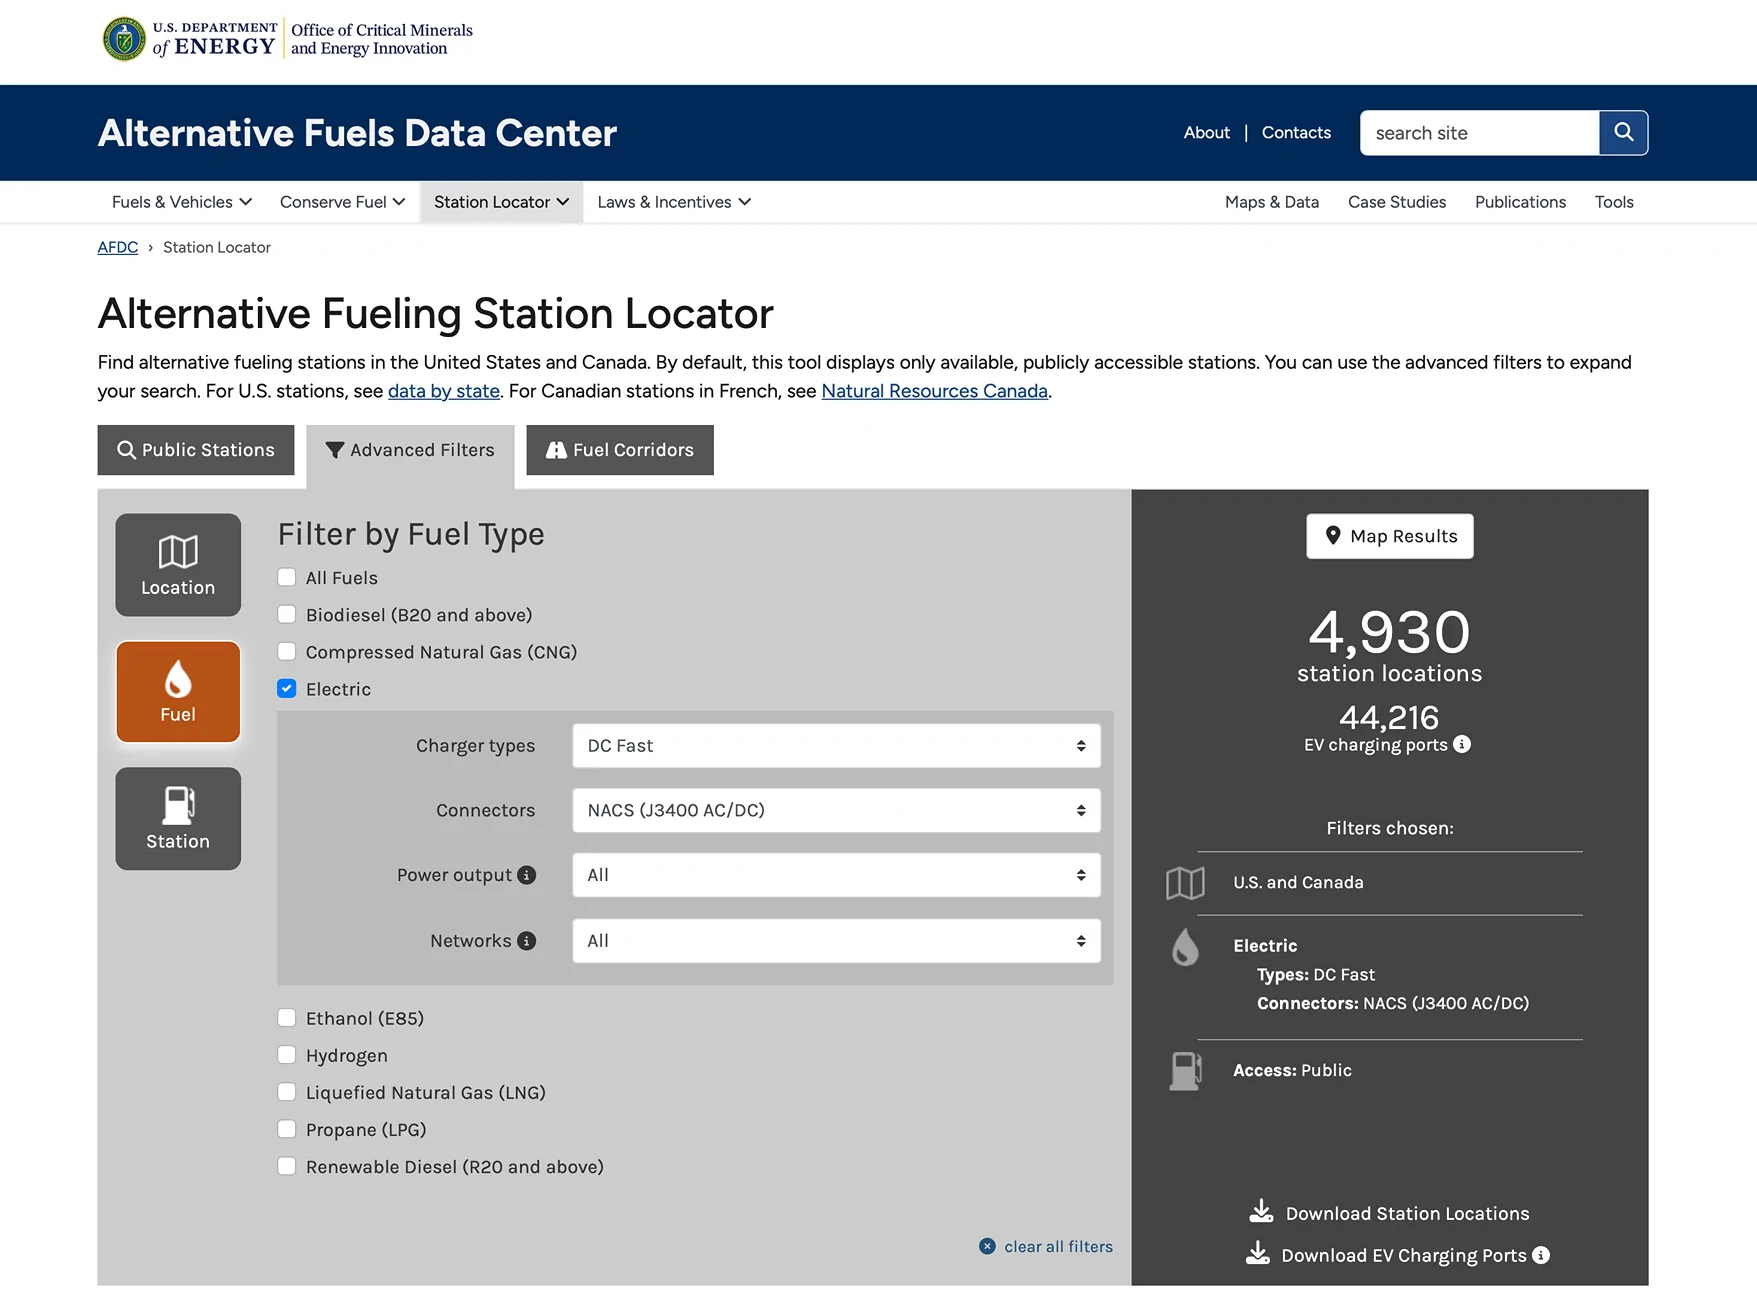The height and width of the screenshot is (1300, 1757).
Task: Click the download icon for EV Charging Ports
Action: (x=1257, y=1253)
